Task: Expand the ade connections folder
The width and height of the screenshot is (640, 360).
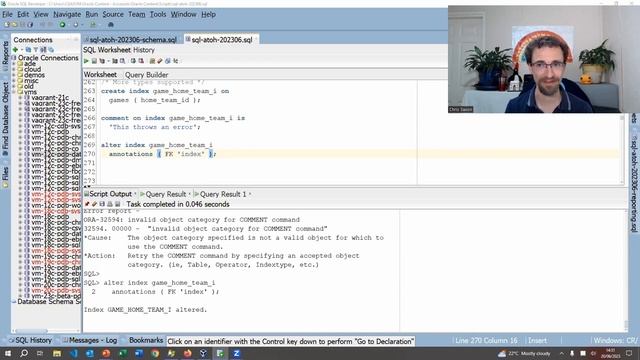Action: click(14, 64)
